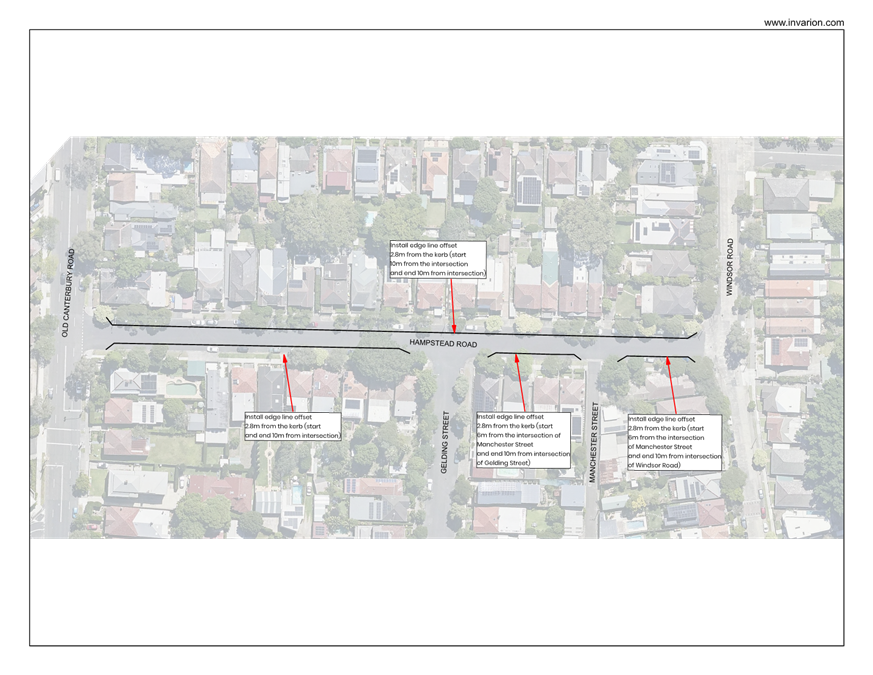Click annotation box east of Manchester Street

pyautogui.click(x=673, y=442)
